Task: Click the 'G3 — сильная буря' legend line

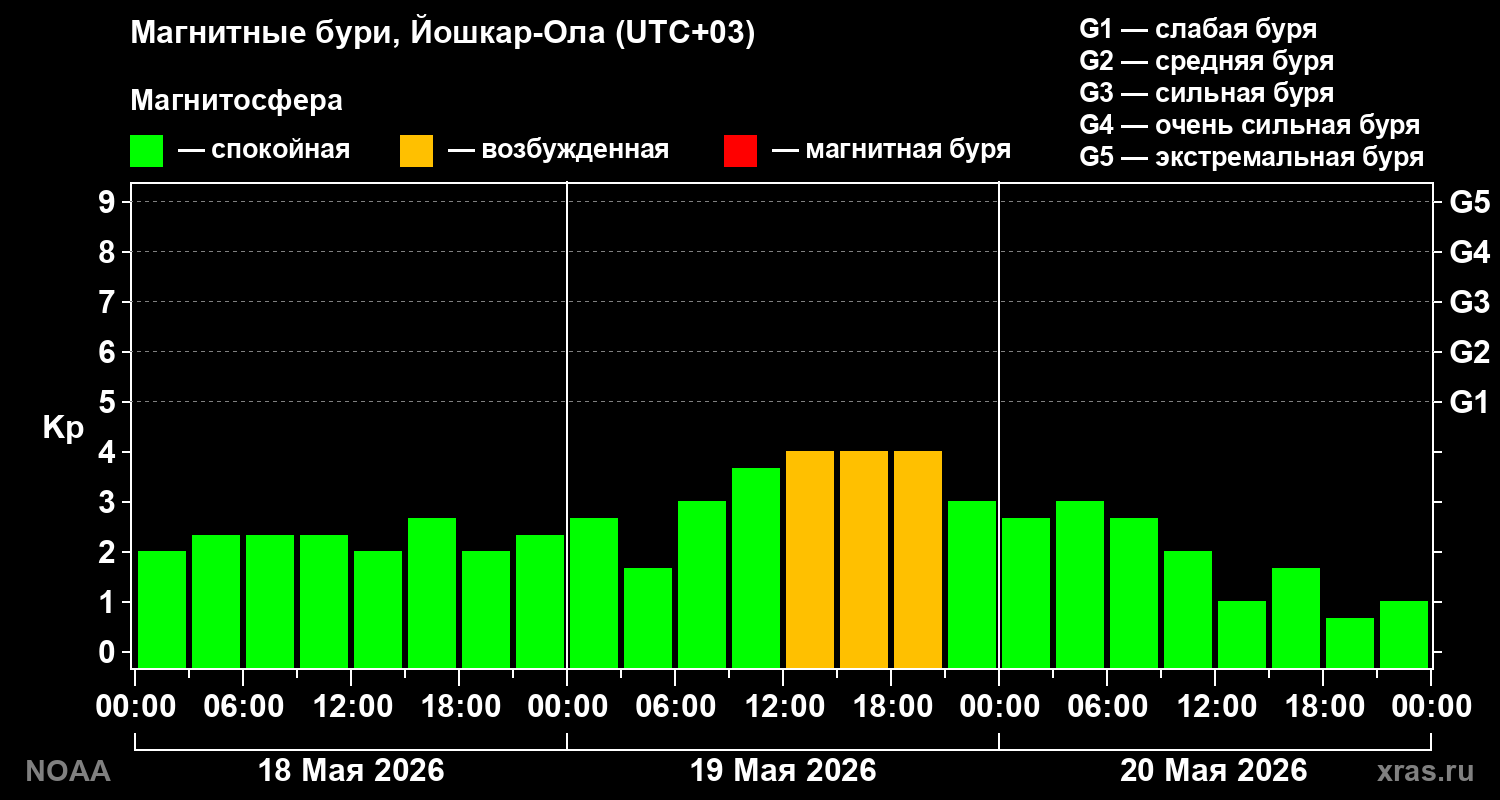Action: click(x=1207, y=93)
